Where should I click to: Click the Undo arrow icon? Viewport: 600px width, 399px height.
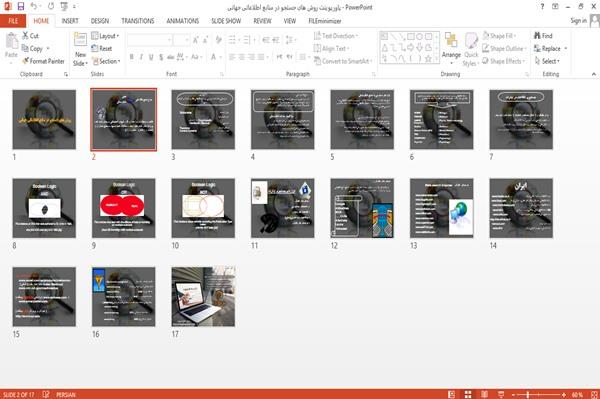(34, 6)
